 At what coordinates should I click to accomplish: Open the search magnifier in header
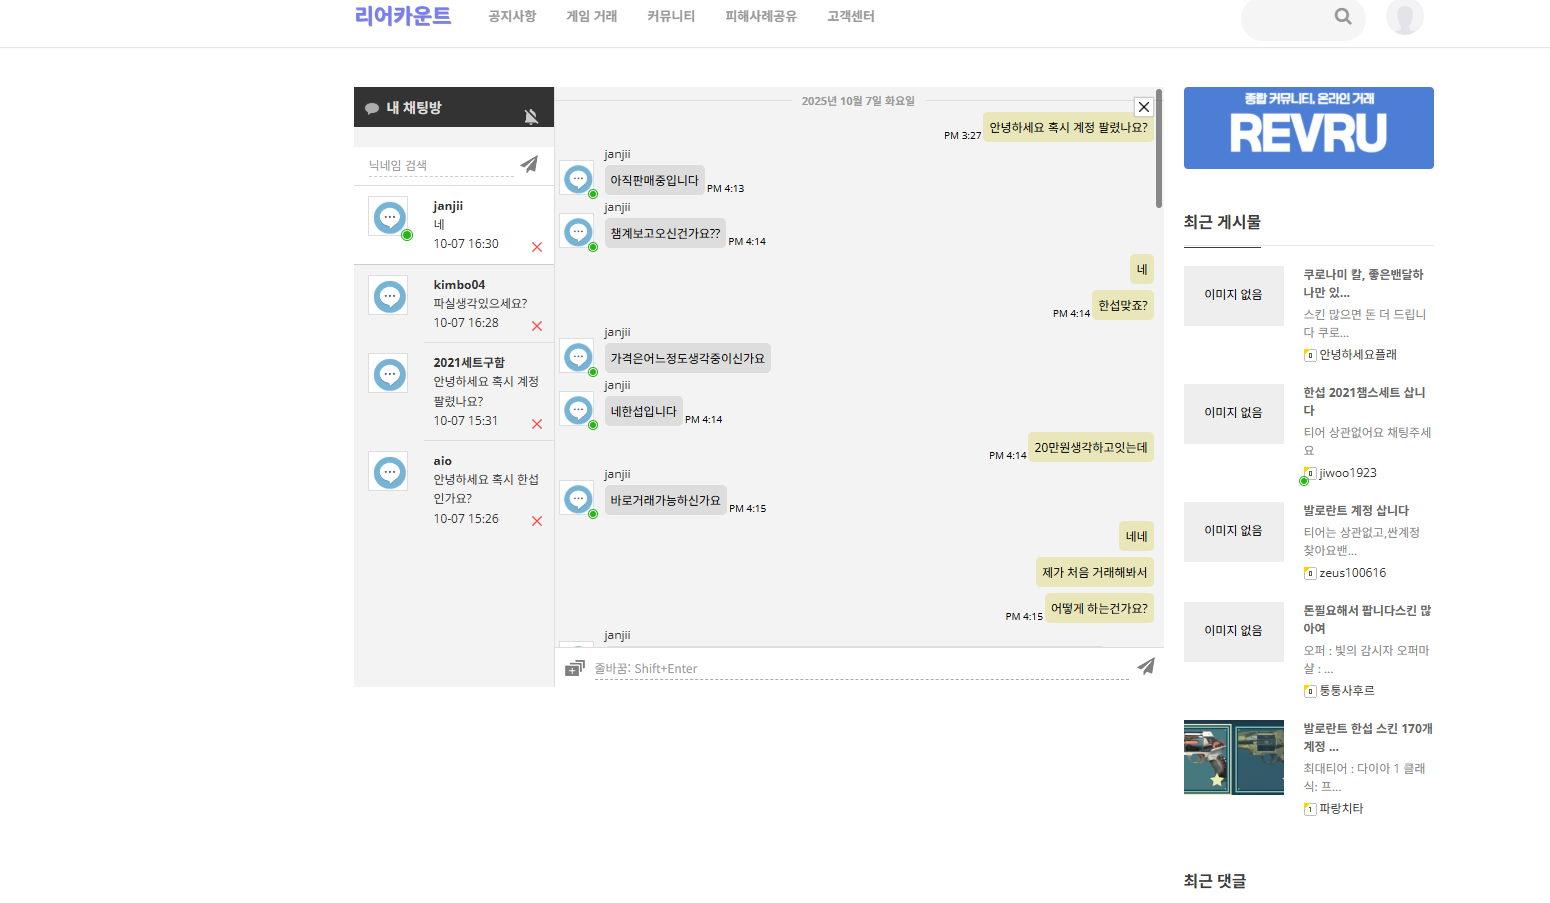point(1343,16)
